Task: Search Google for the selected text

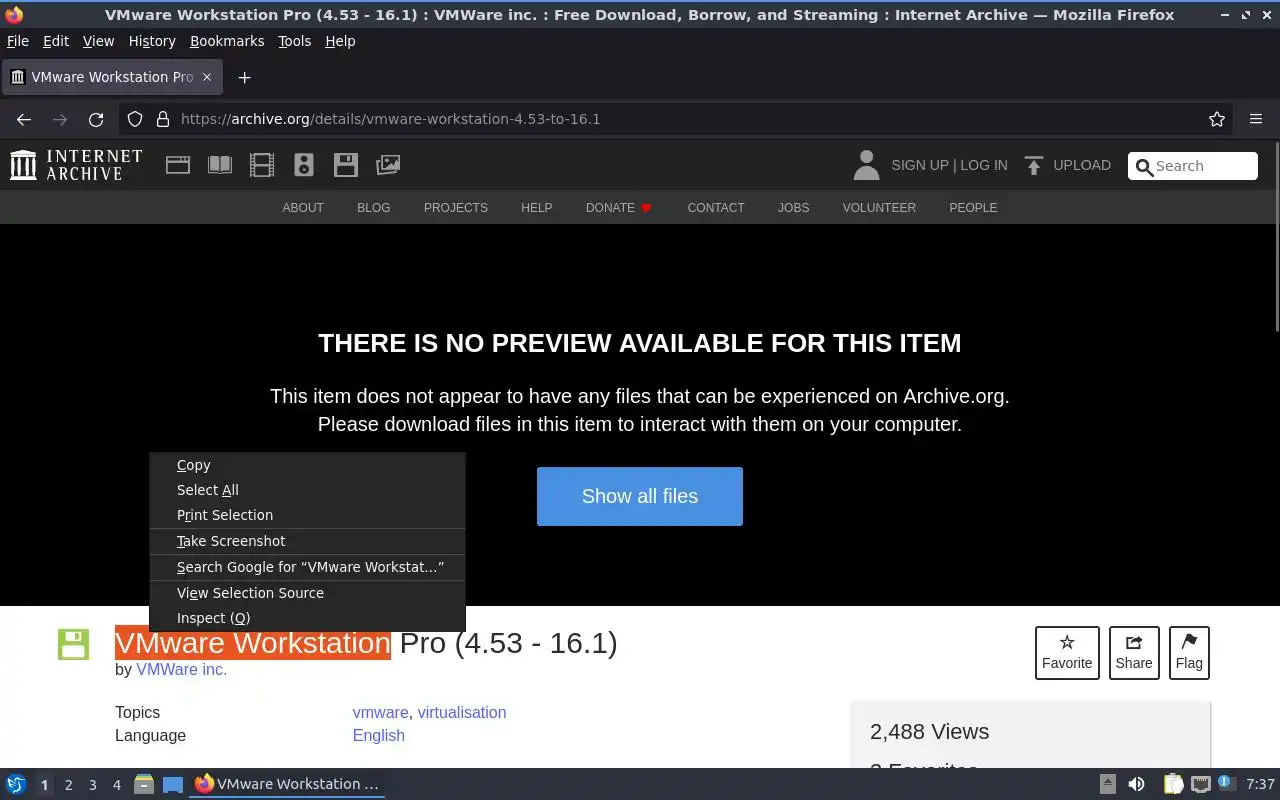Action: click(307, 567)
